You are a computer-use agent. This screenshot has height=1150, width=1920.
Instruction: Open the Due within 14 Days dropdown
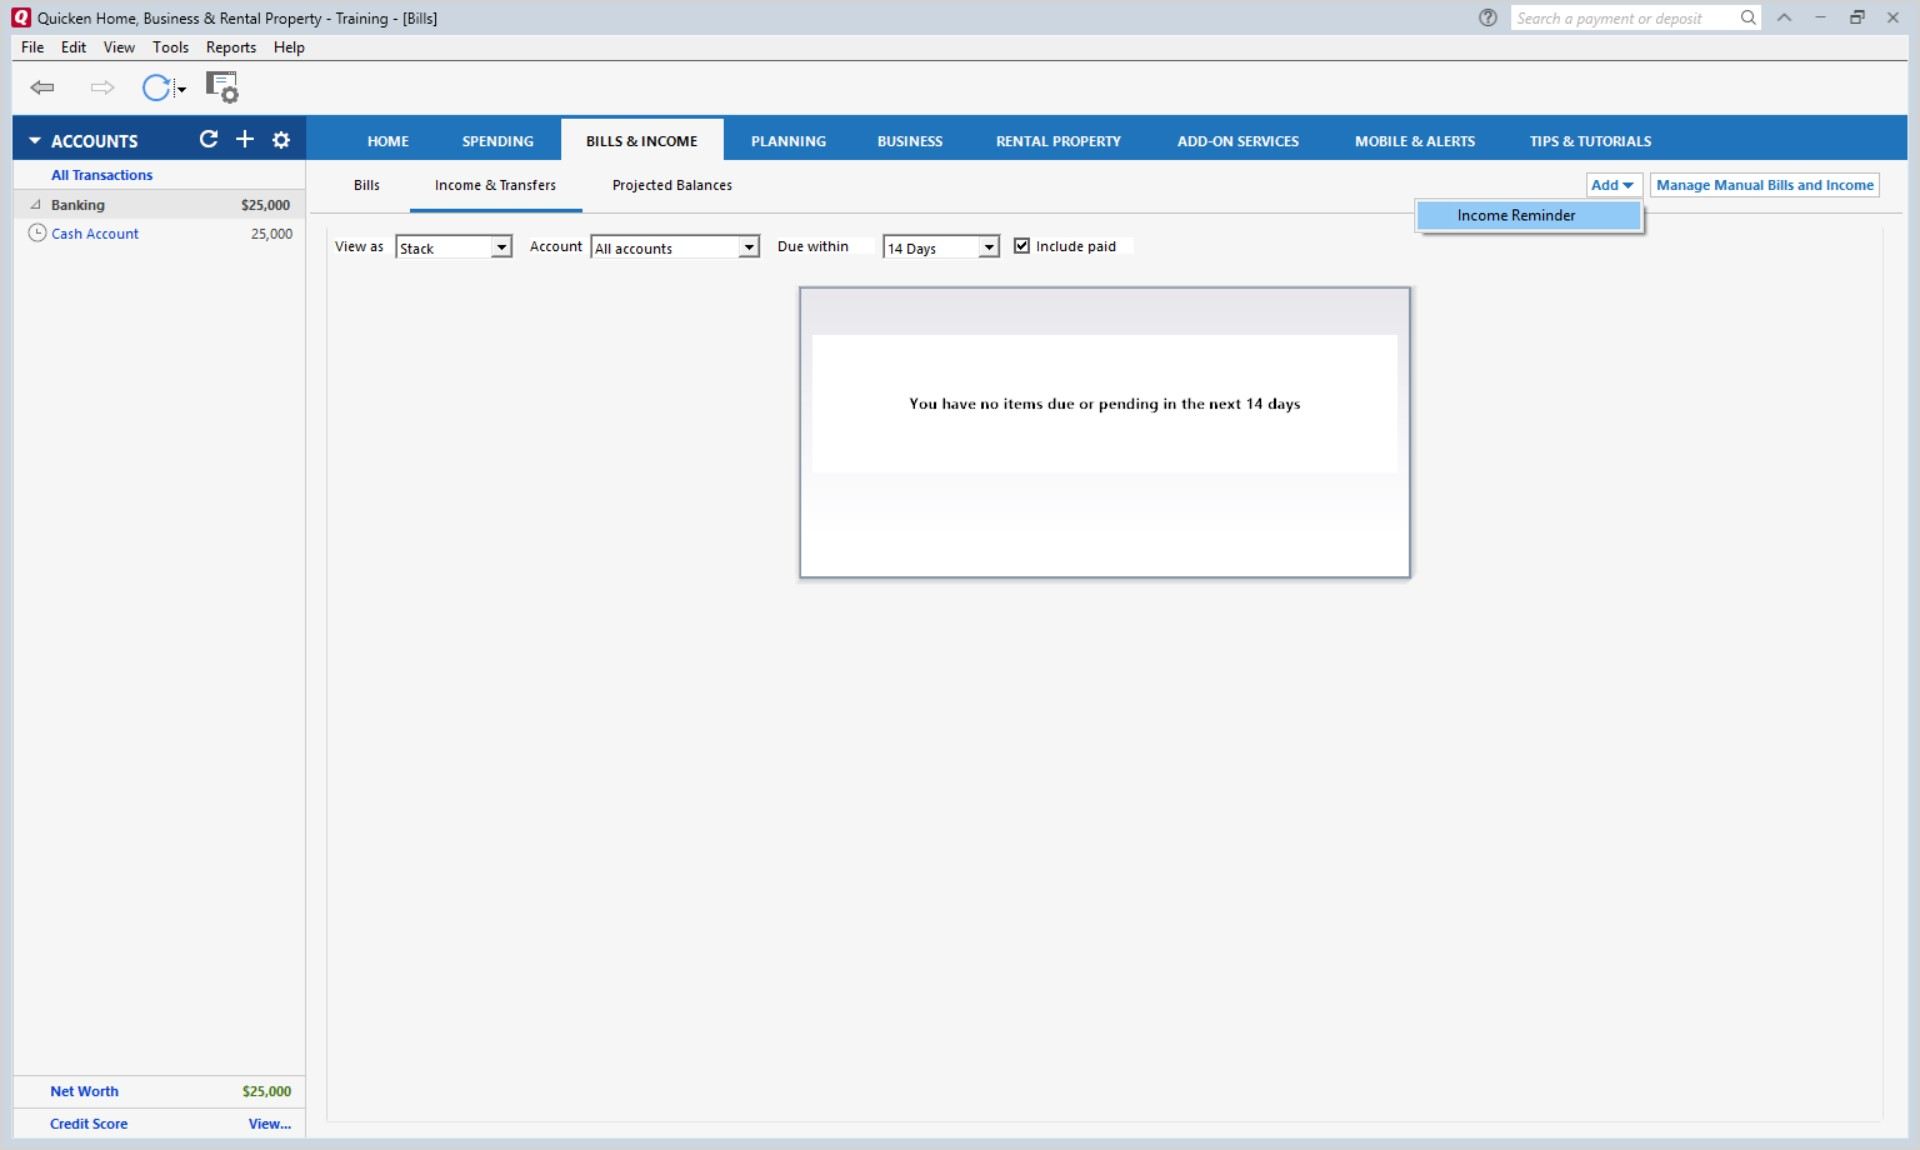pos(988,248)
